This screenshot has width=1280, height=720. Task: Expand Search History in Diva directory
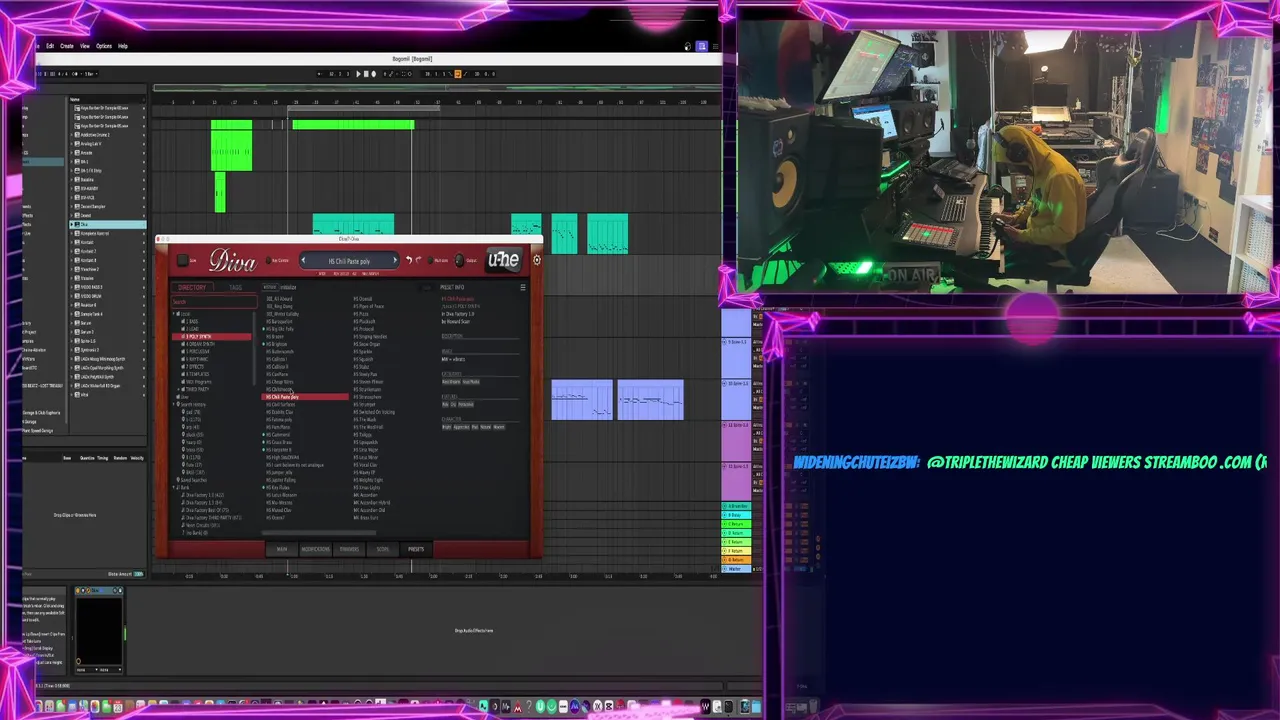(173, 405)
